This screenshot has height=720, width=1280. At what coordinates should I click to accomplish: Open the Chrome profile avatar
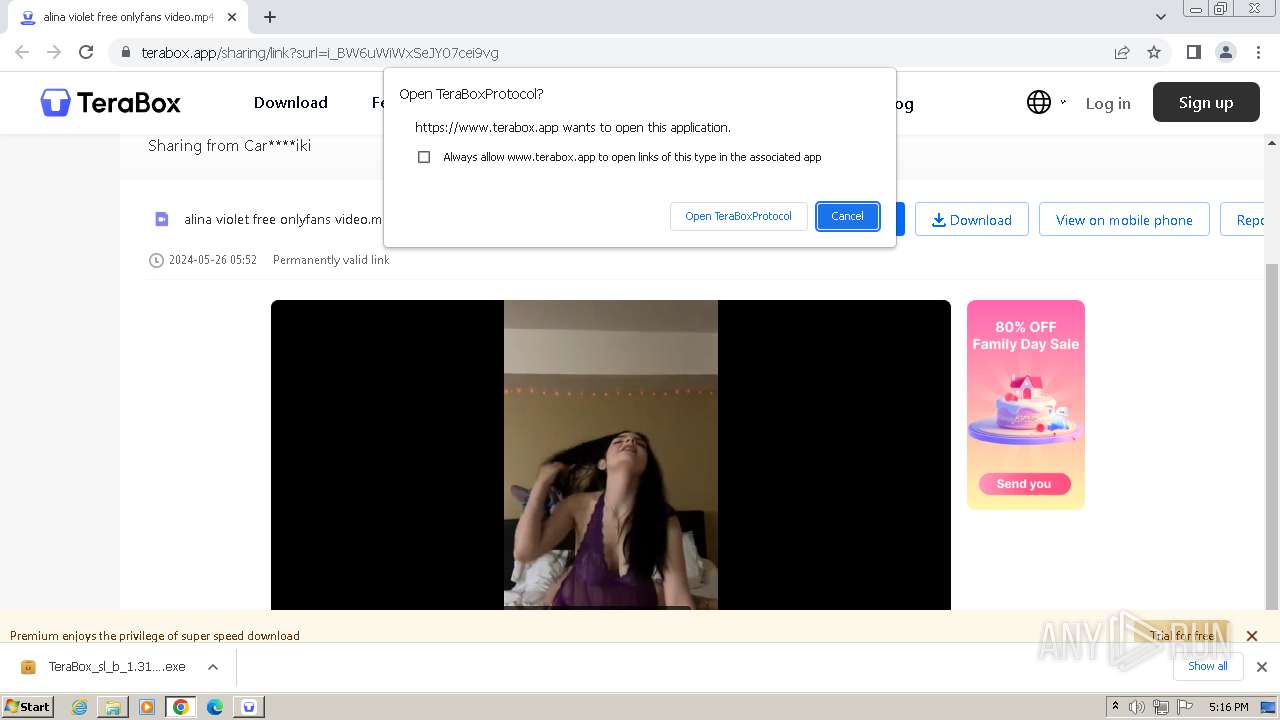pos(1225,52)
